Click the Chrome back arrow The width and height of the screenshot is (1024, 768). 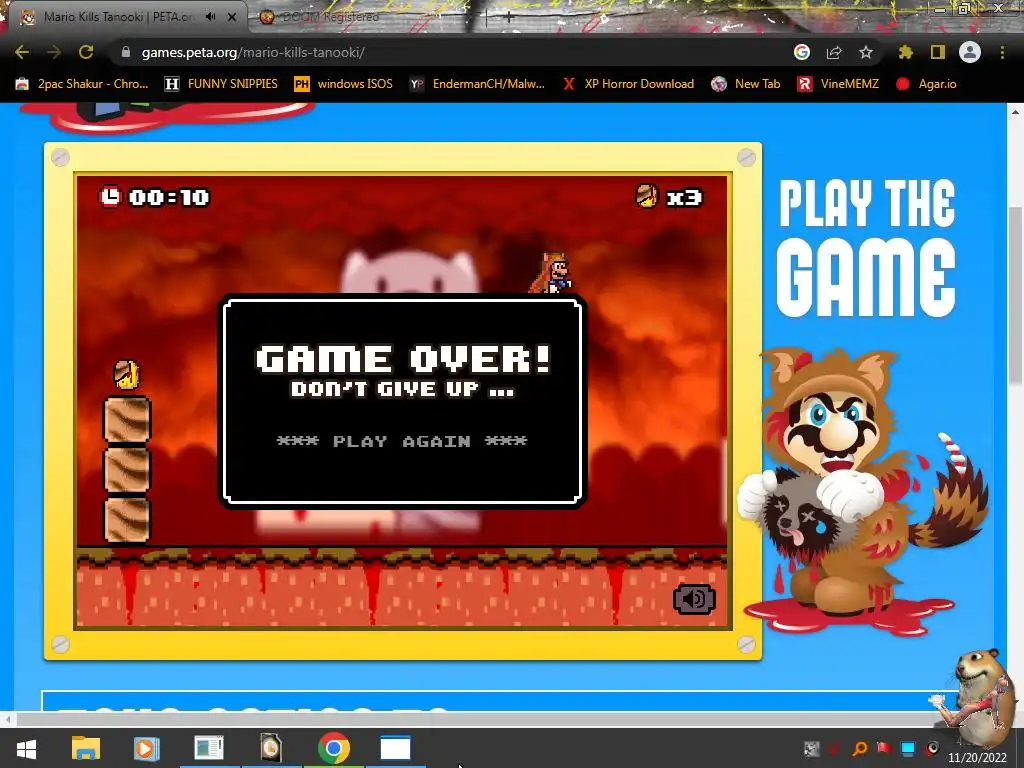[22, 52]
